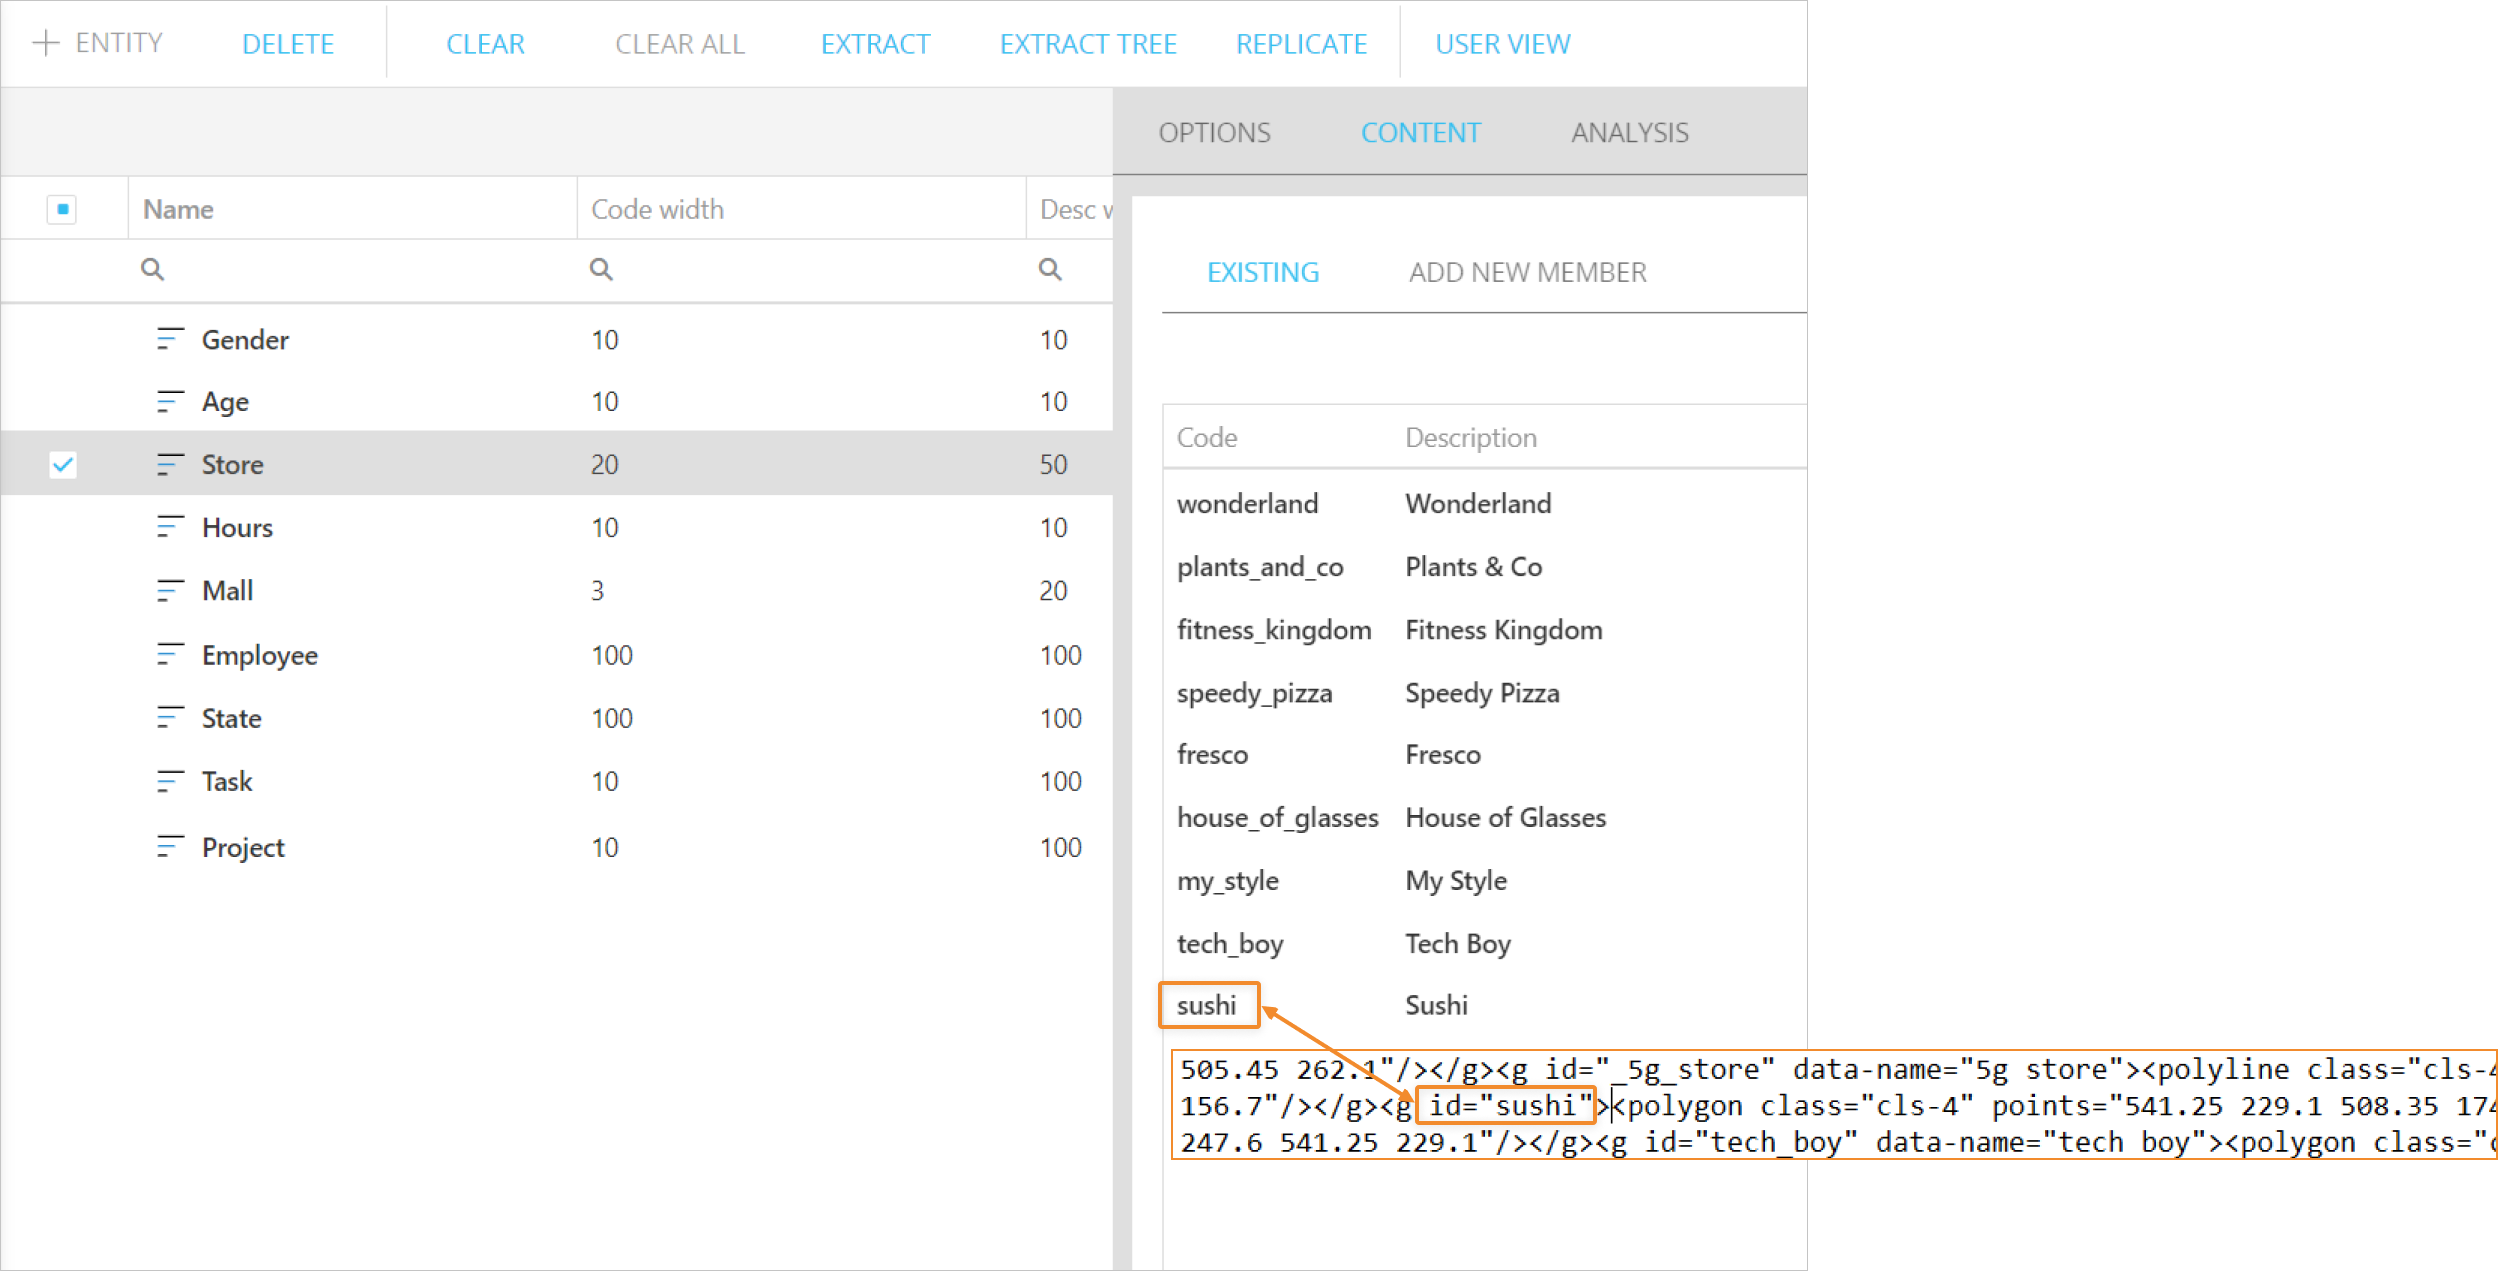
Task: Click the plants_and_co member code
Action: coord(1260,567)
